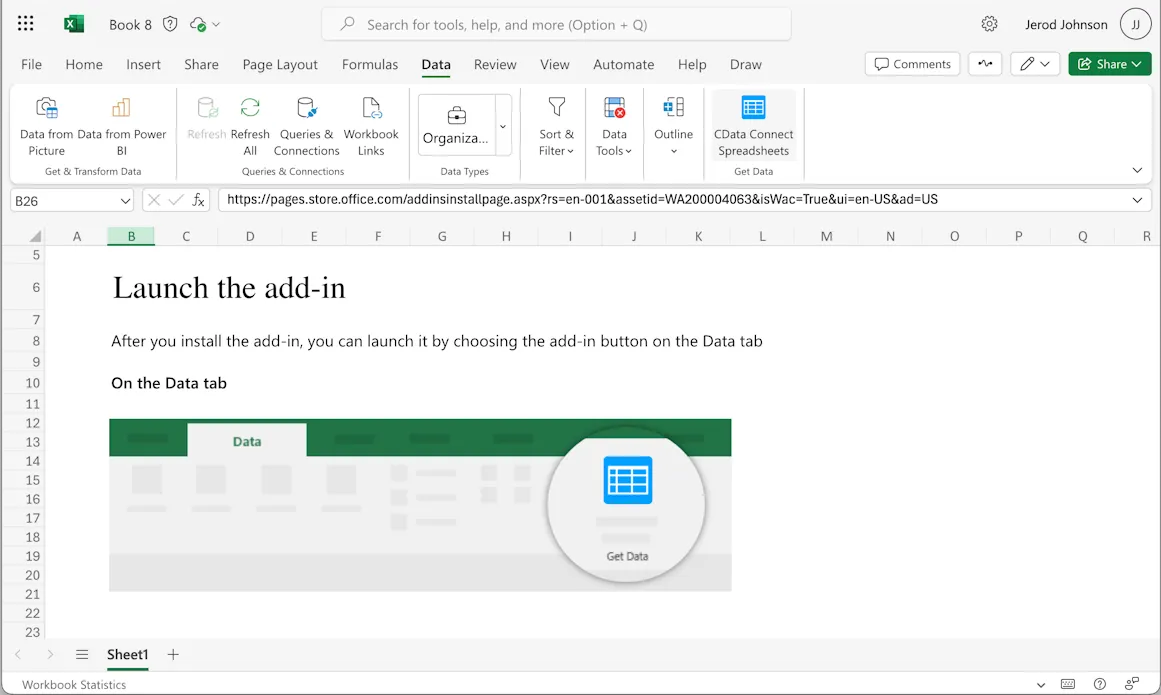Open Settings via the gear icon
Image resolution: width=1161 pixels, height=695 pixels.
[989, 23]
